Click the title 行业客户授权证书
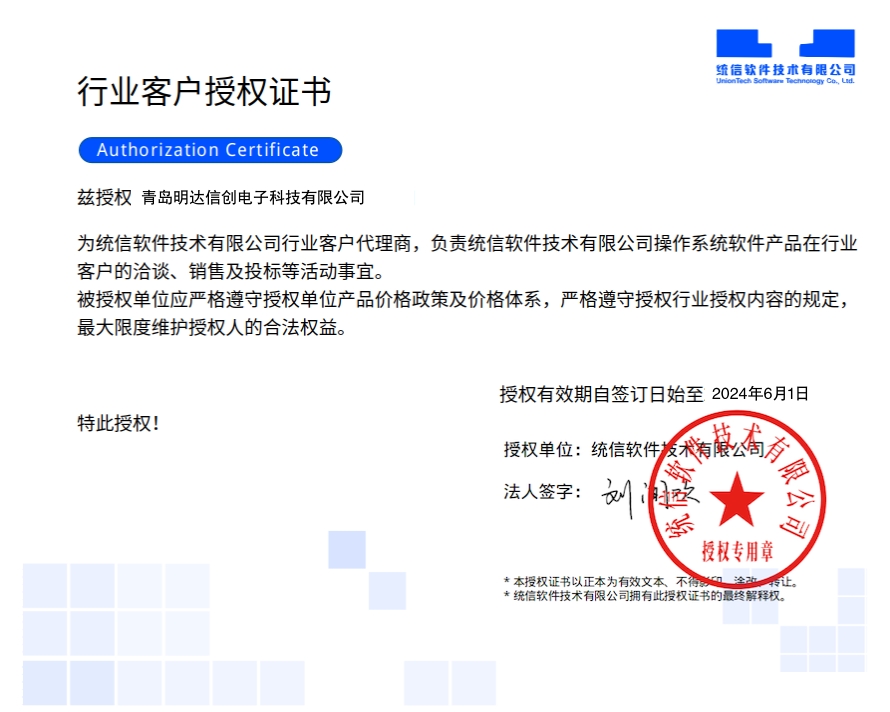Screen dimensions: 890x712 (204, 91)
